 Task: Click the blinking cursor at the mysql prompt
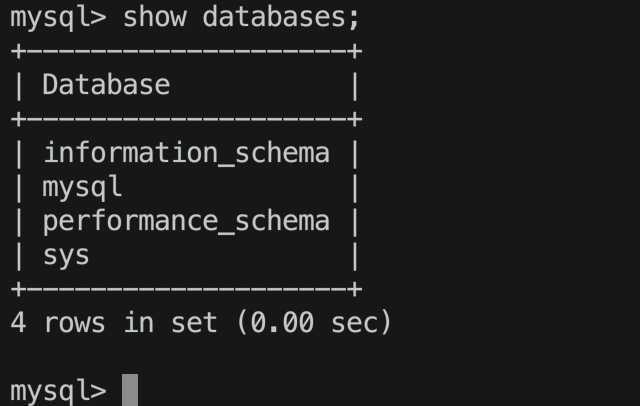click(x=130, y=390)
